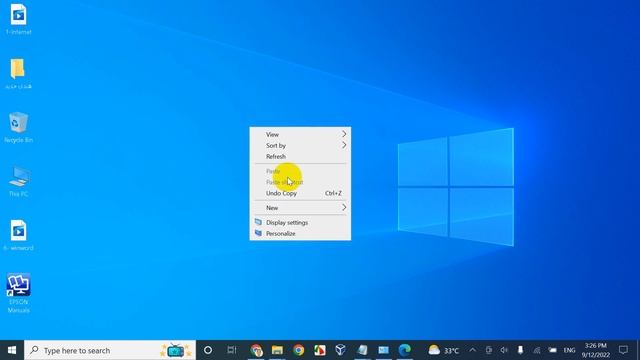Open the Sort by submenu
This screenshot has height=360, width=640.
pyautogui.click(x=300, y=145)
